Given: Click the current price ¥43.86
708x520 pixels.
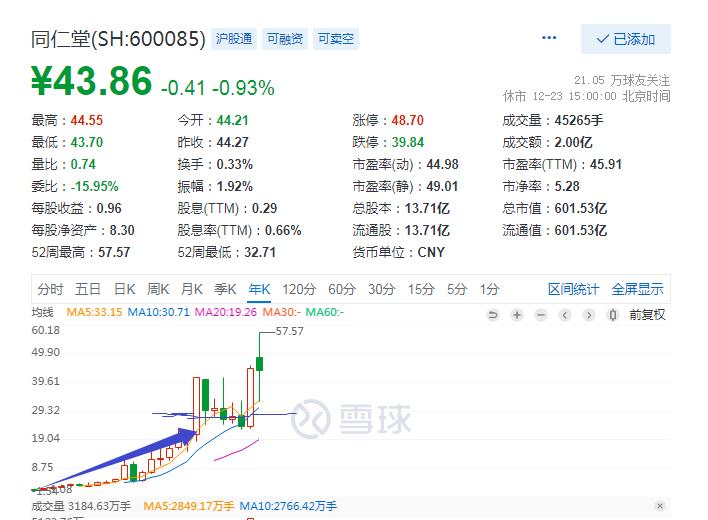Looking at the screenshot, I should [x=92, y=81].
